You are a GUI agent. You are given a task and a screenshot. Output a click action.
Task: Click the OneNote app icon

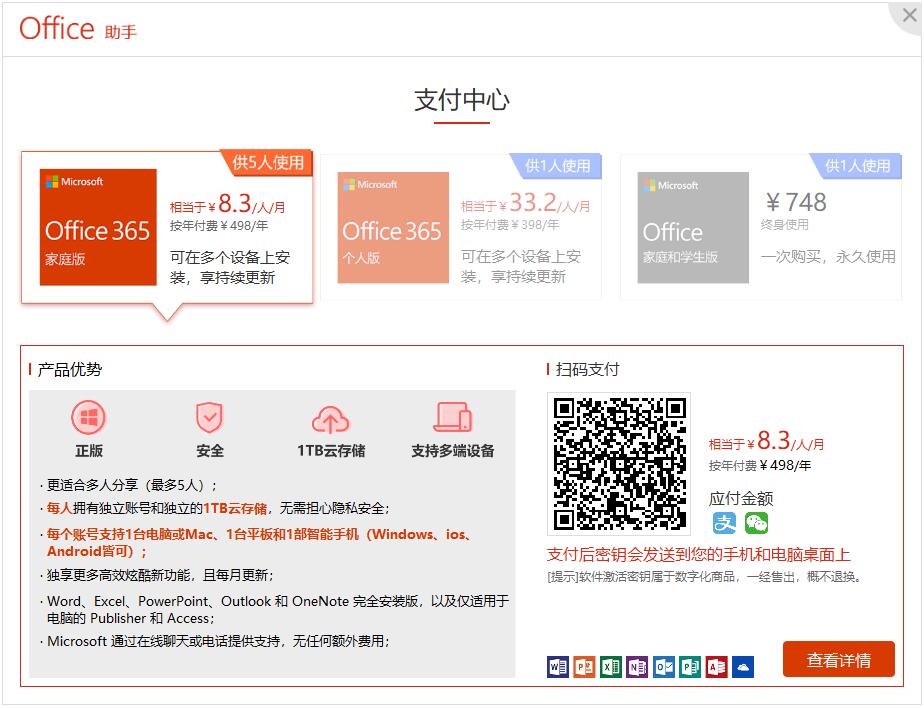pos(637,667)
